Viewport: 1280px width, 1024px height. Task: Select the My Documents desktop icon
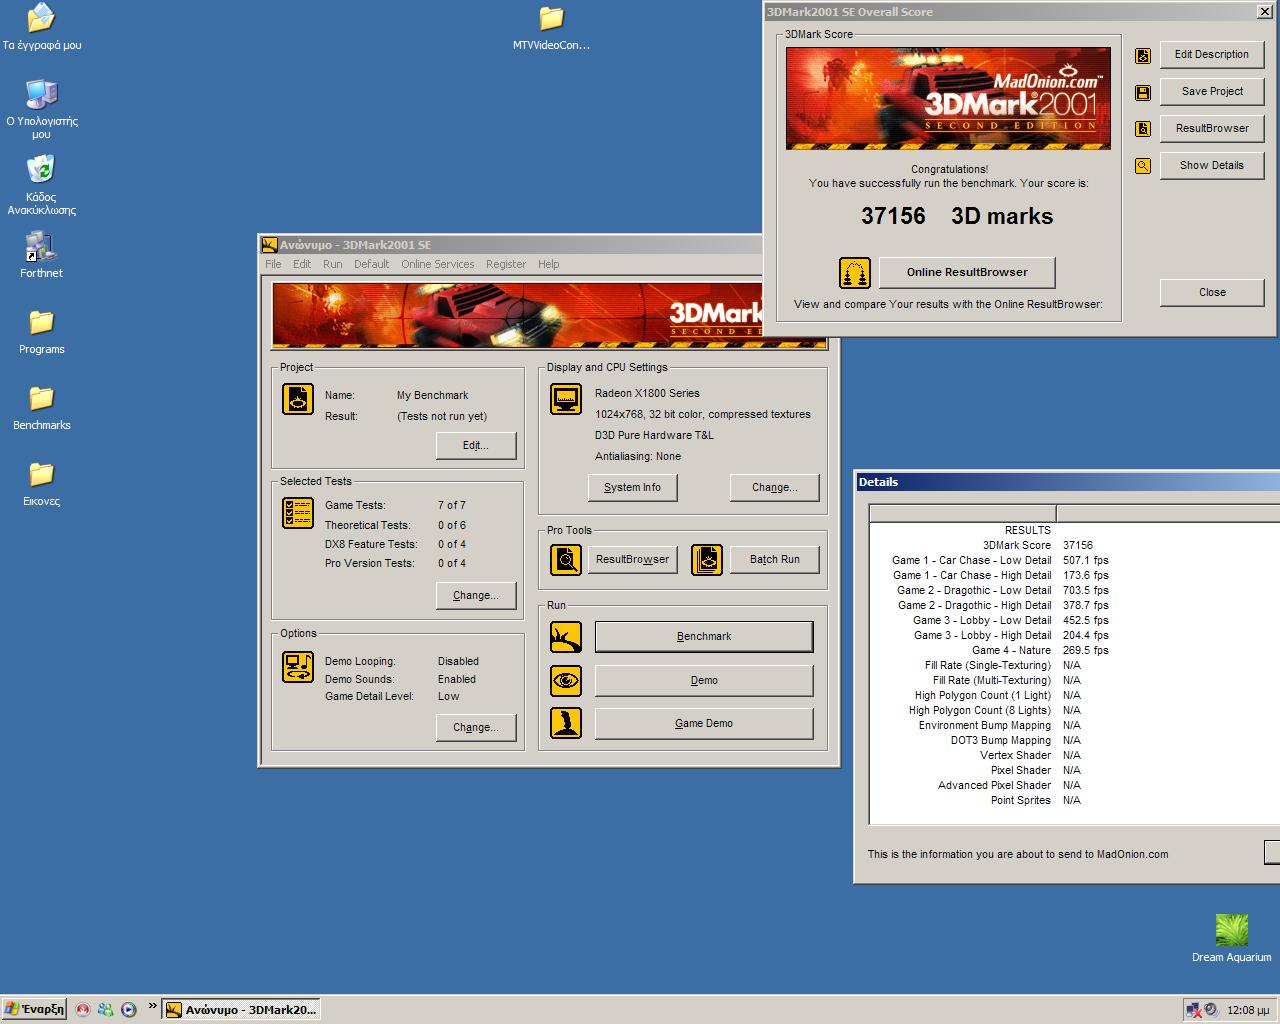41,27
